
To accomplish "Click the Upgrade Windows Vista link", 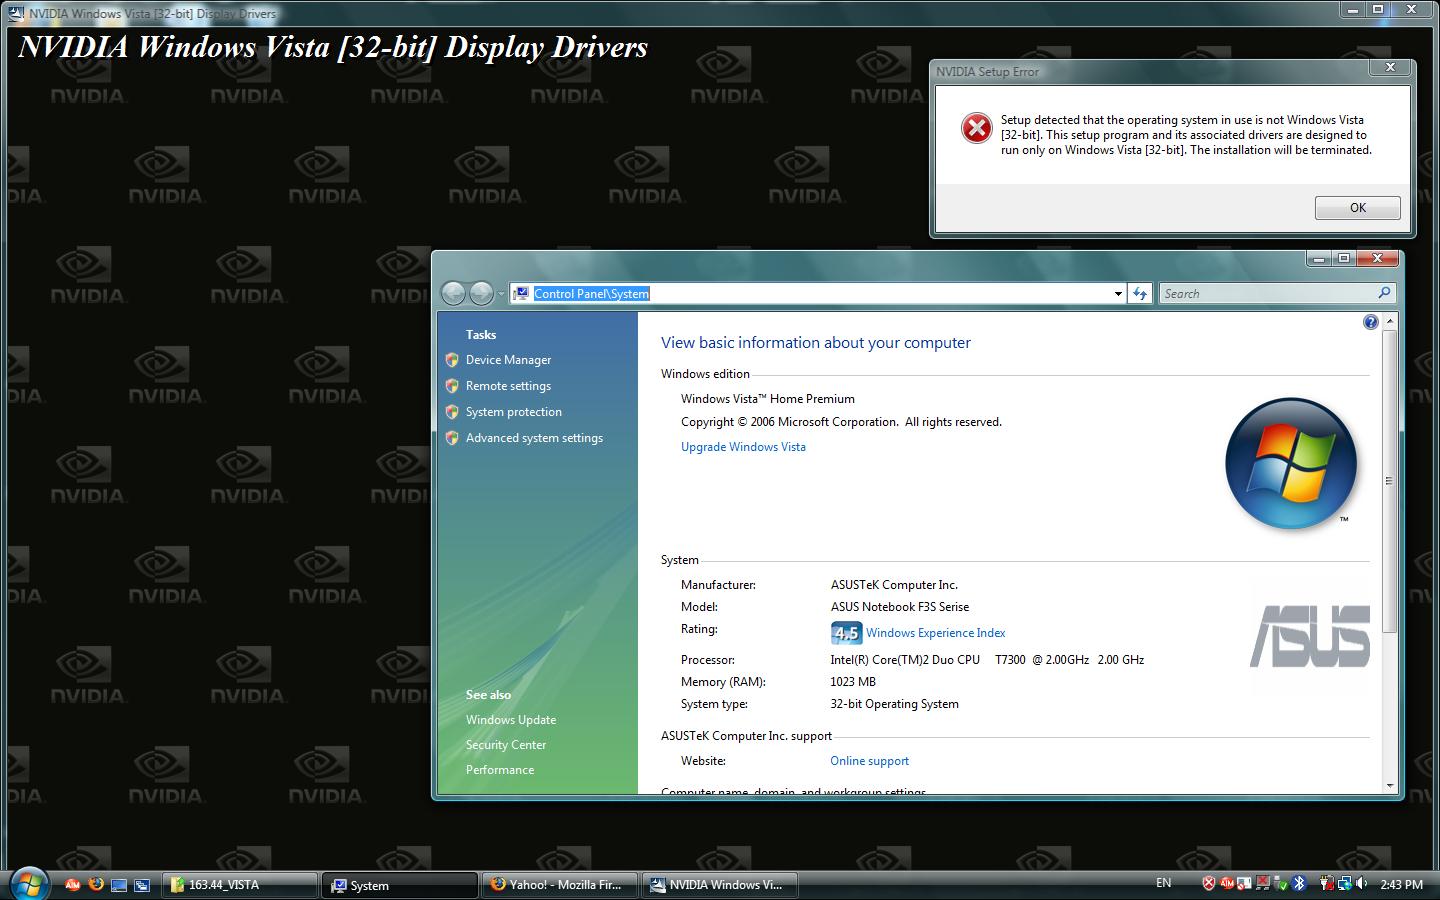I will [x=743, y=447].
